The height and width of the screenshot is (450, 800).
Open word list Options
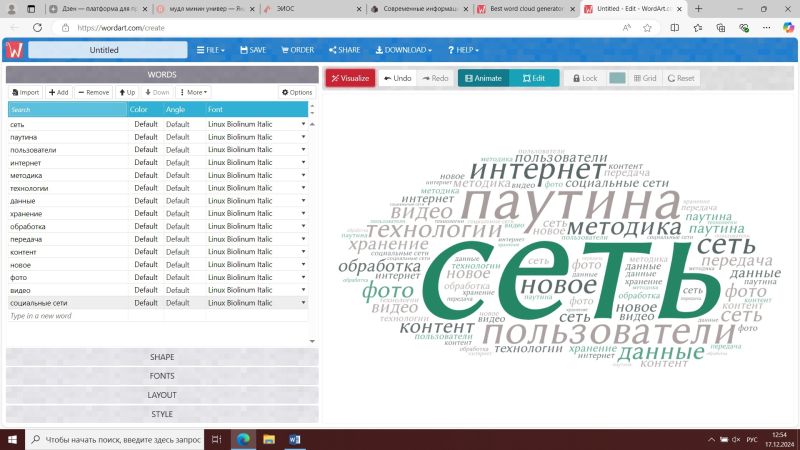click(x=296, y=92)
